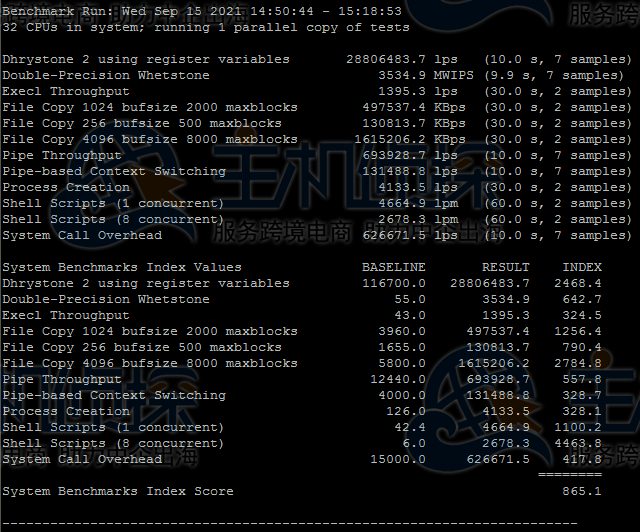Select the System Benchmarks Index Score label
The height and width of the screenshot is (532, 640).
(x=118, y=491)
